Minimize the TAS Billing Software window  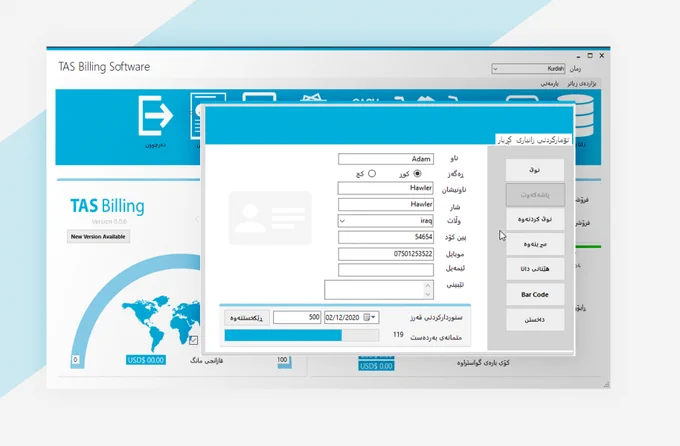point(578,56)
